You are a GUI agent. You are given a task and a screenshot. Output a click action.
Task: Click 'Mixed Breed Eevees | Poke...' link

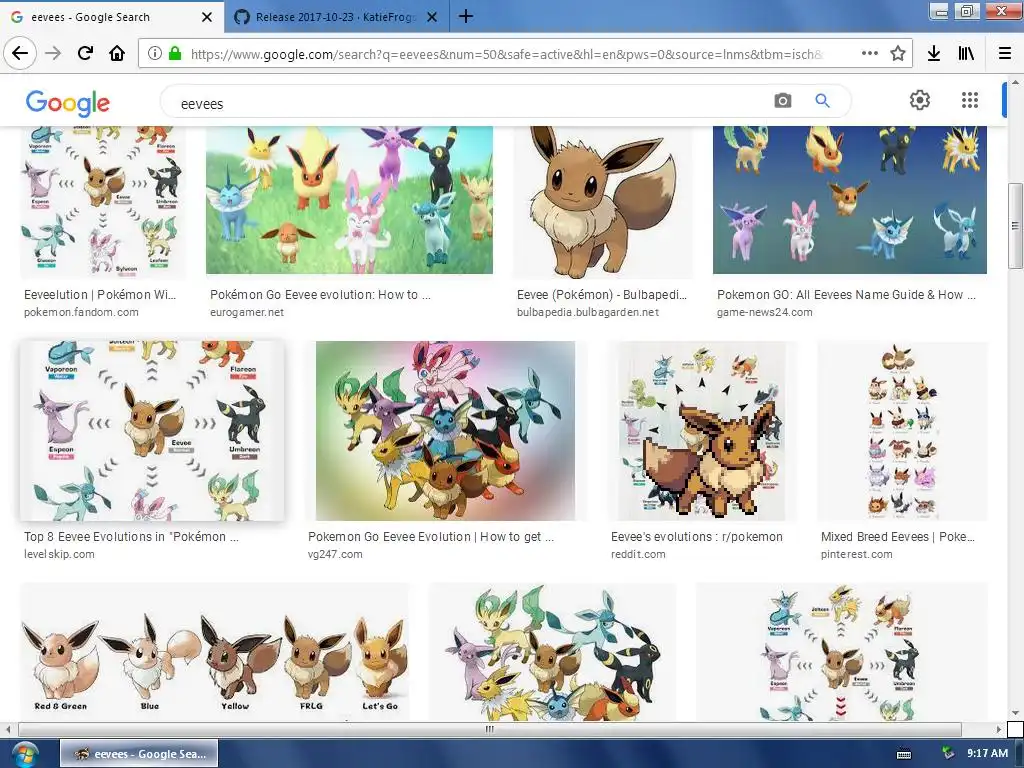[897, 537]
